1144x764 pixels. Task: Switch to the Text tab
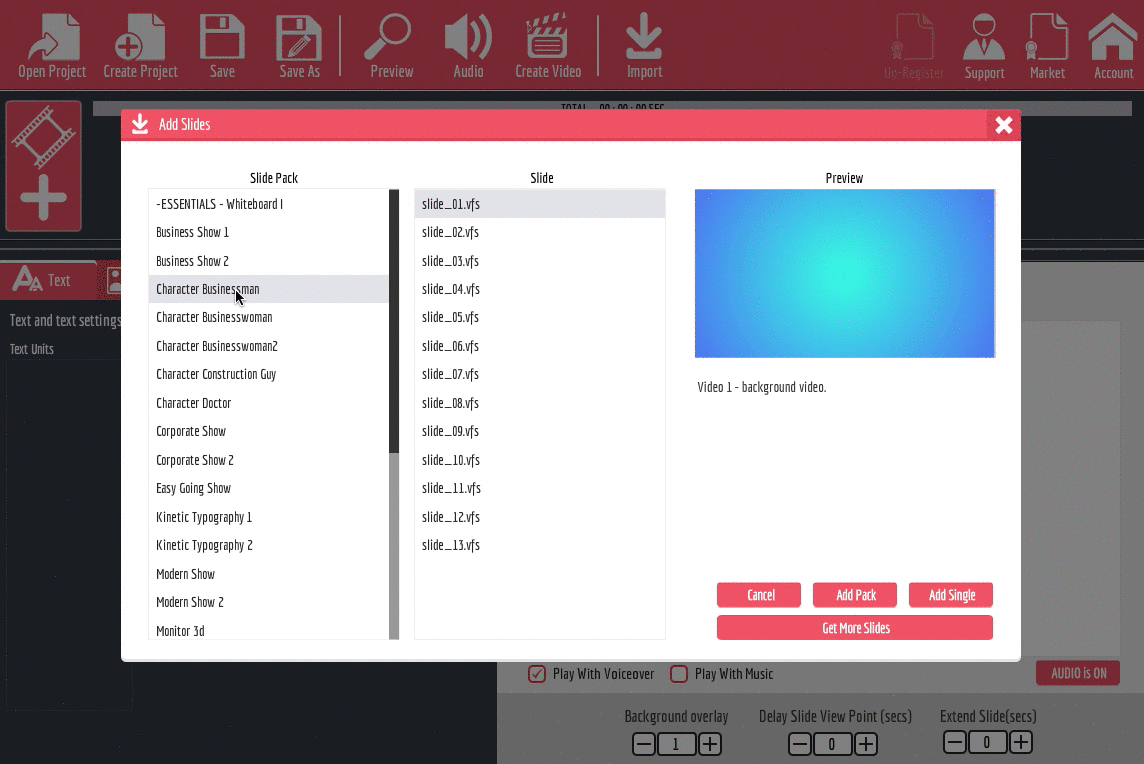tap(48, 280)
